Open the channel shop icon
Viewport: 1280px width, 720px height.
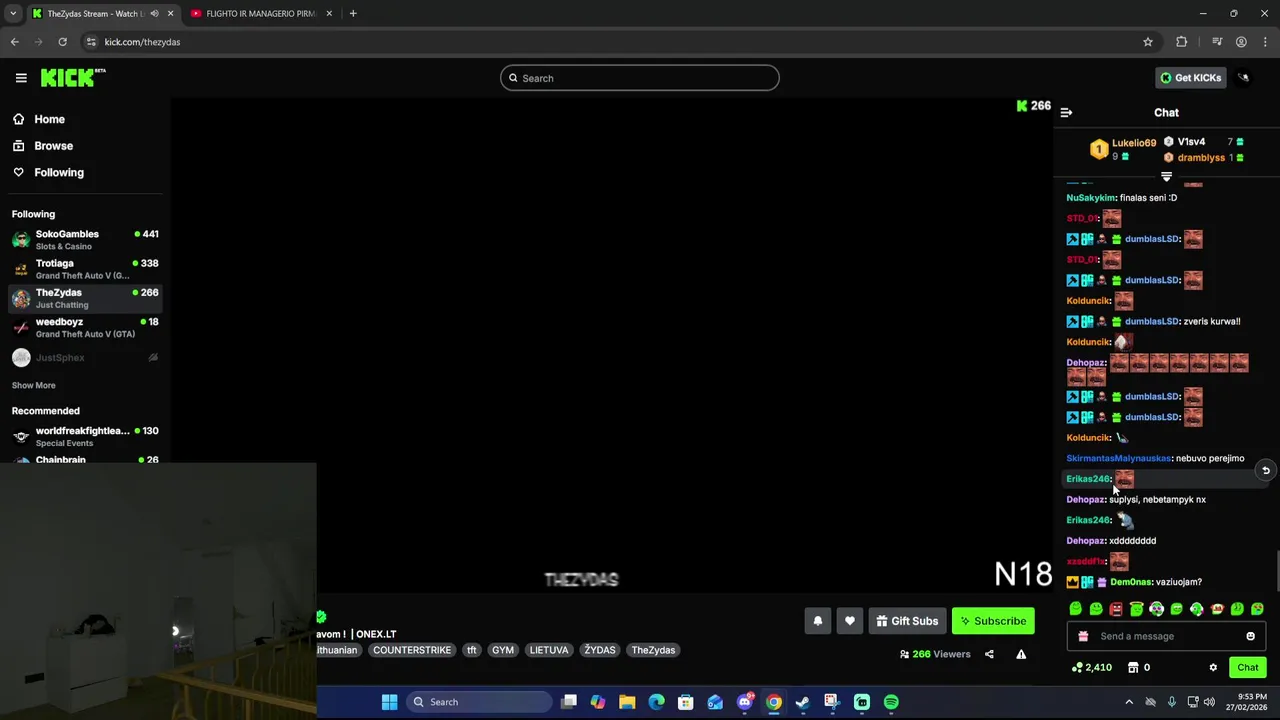[1133, 667]
